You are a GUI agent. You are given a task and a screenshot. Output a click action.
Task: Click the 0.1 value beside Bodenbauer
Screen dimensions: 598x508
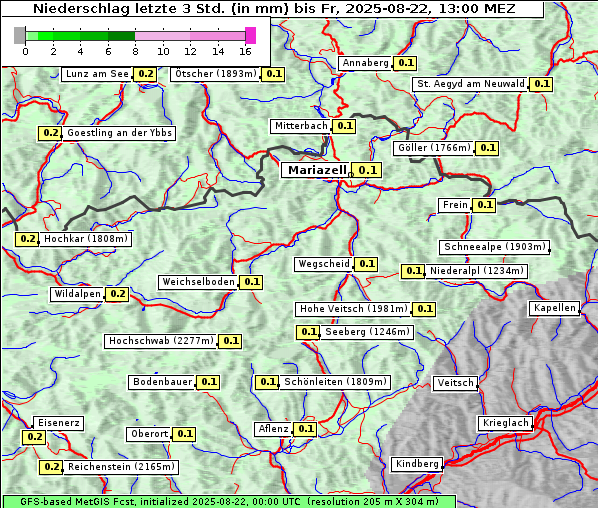[x=209, y=382]
